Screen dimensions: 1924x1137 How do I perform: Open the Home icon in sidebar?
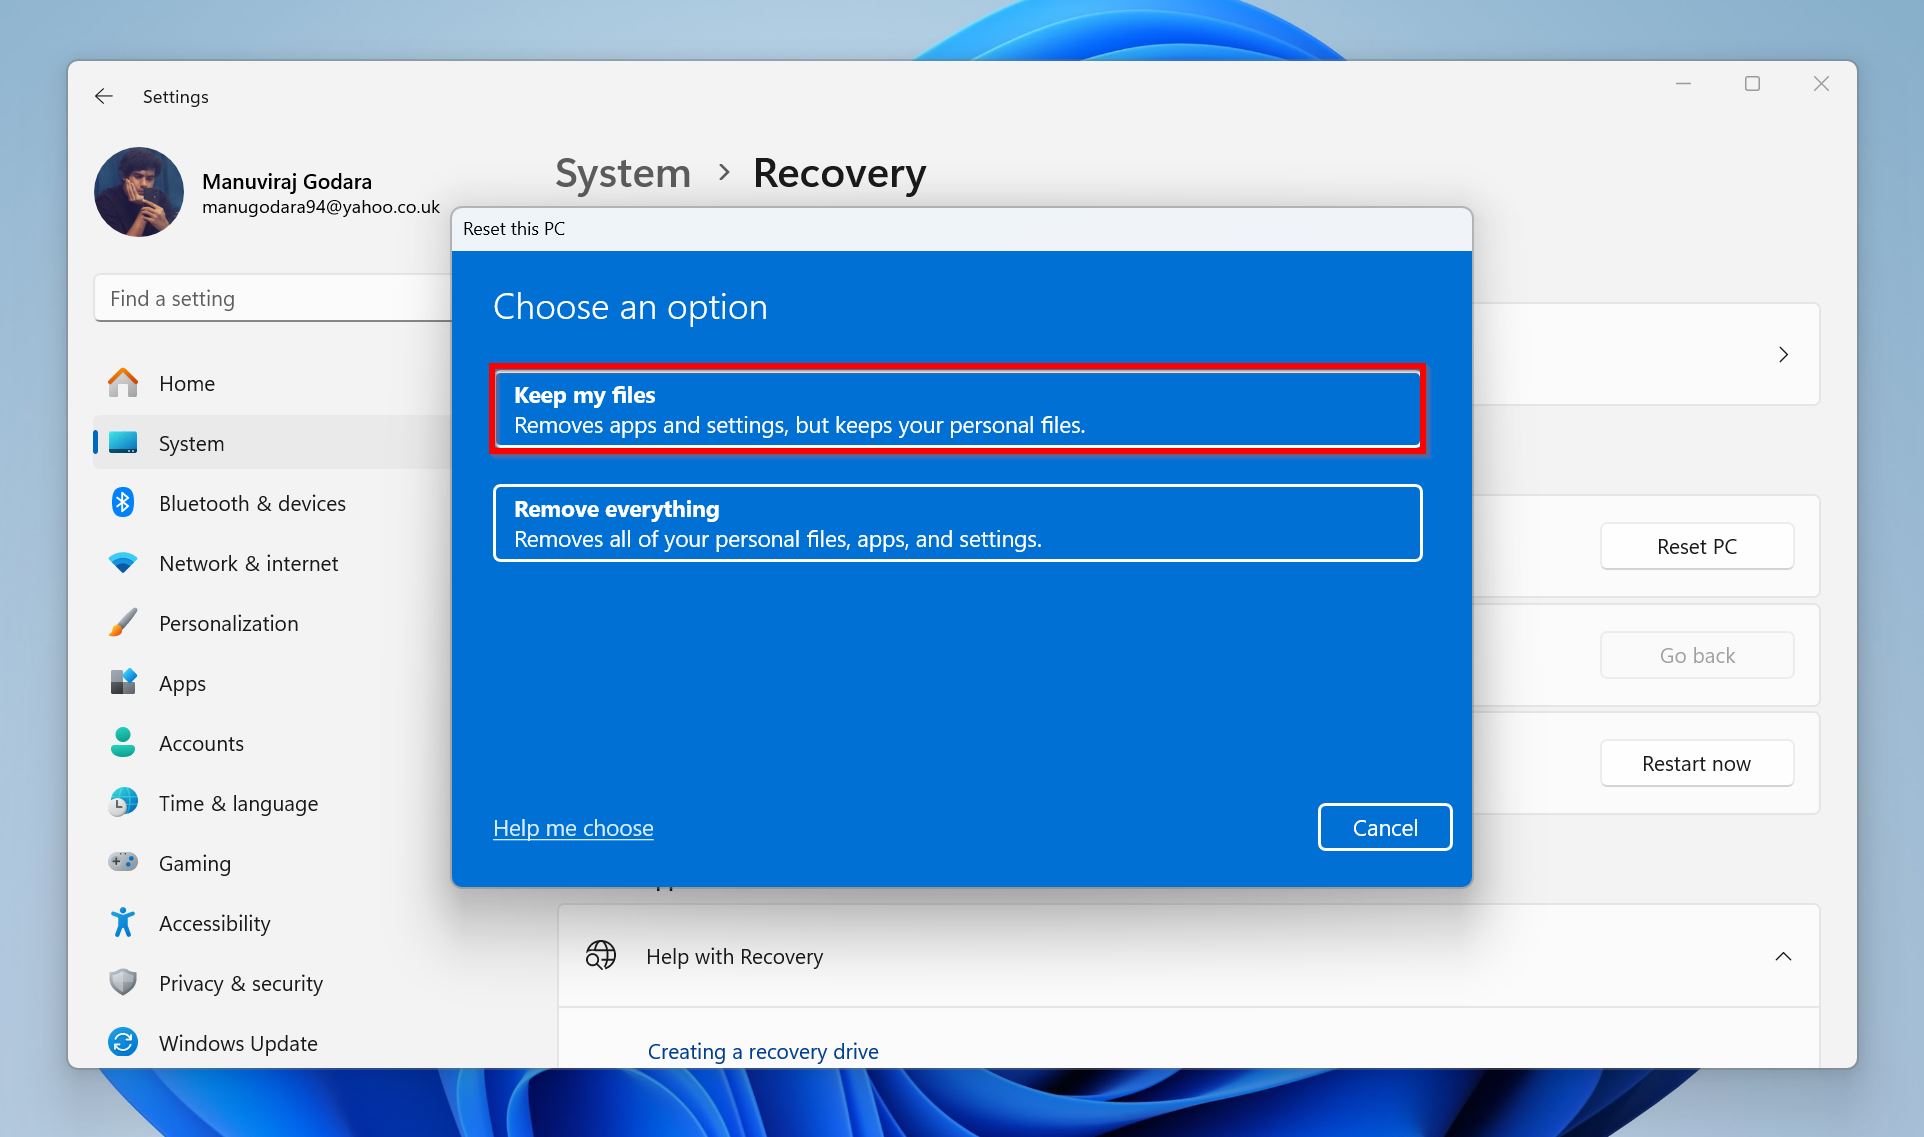click(123, 383)
